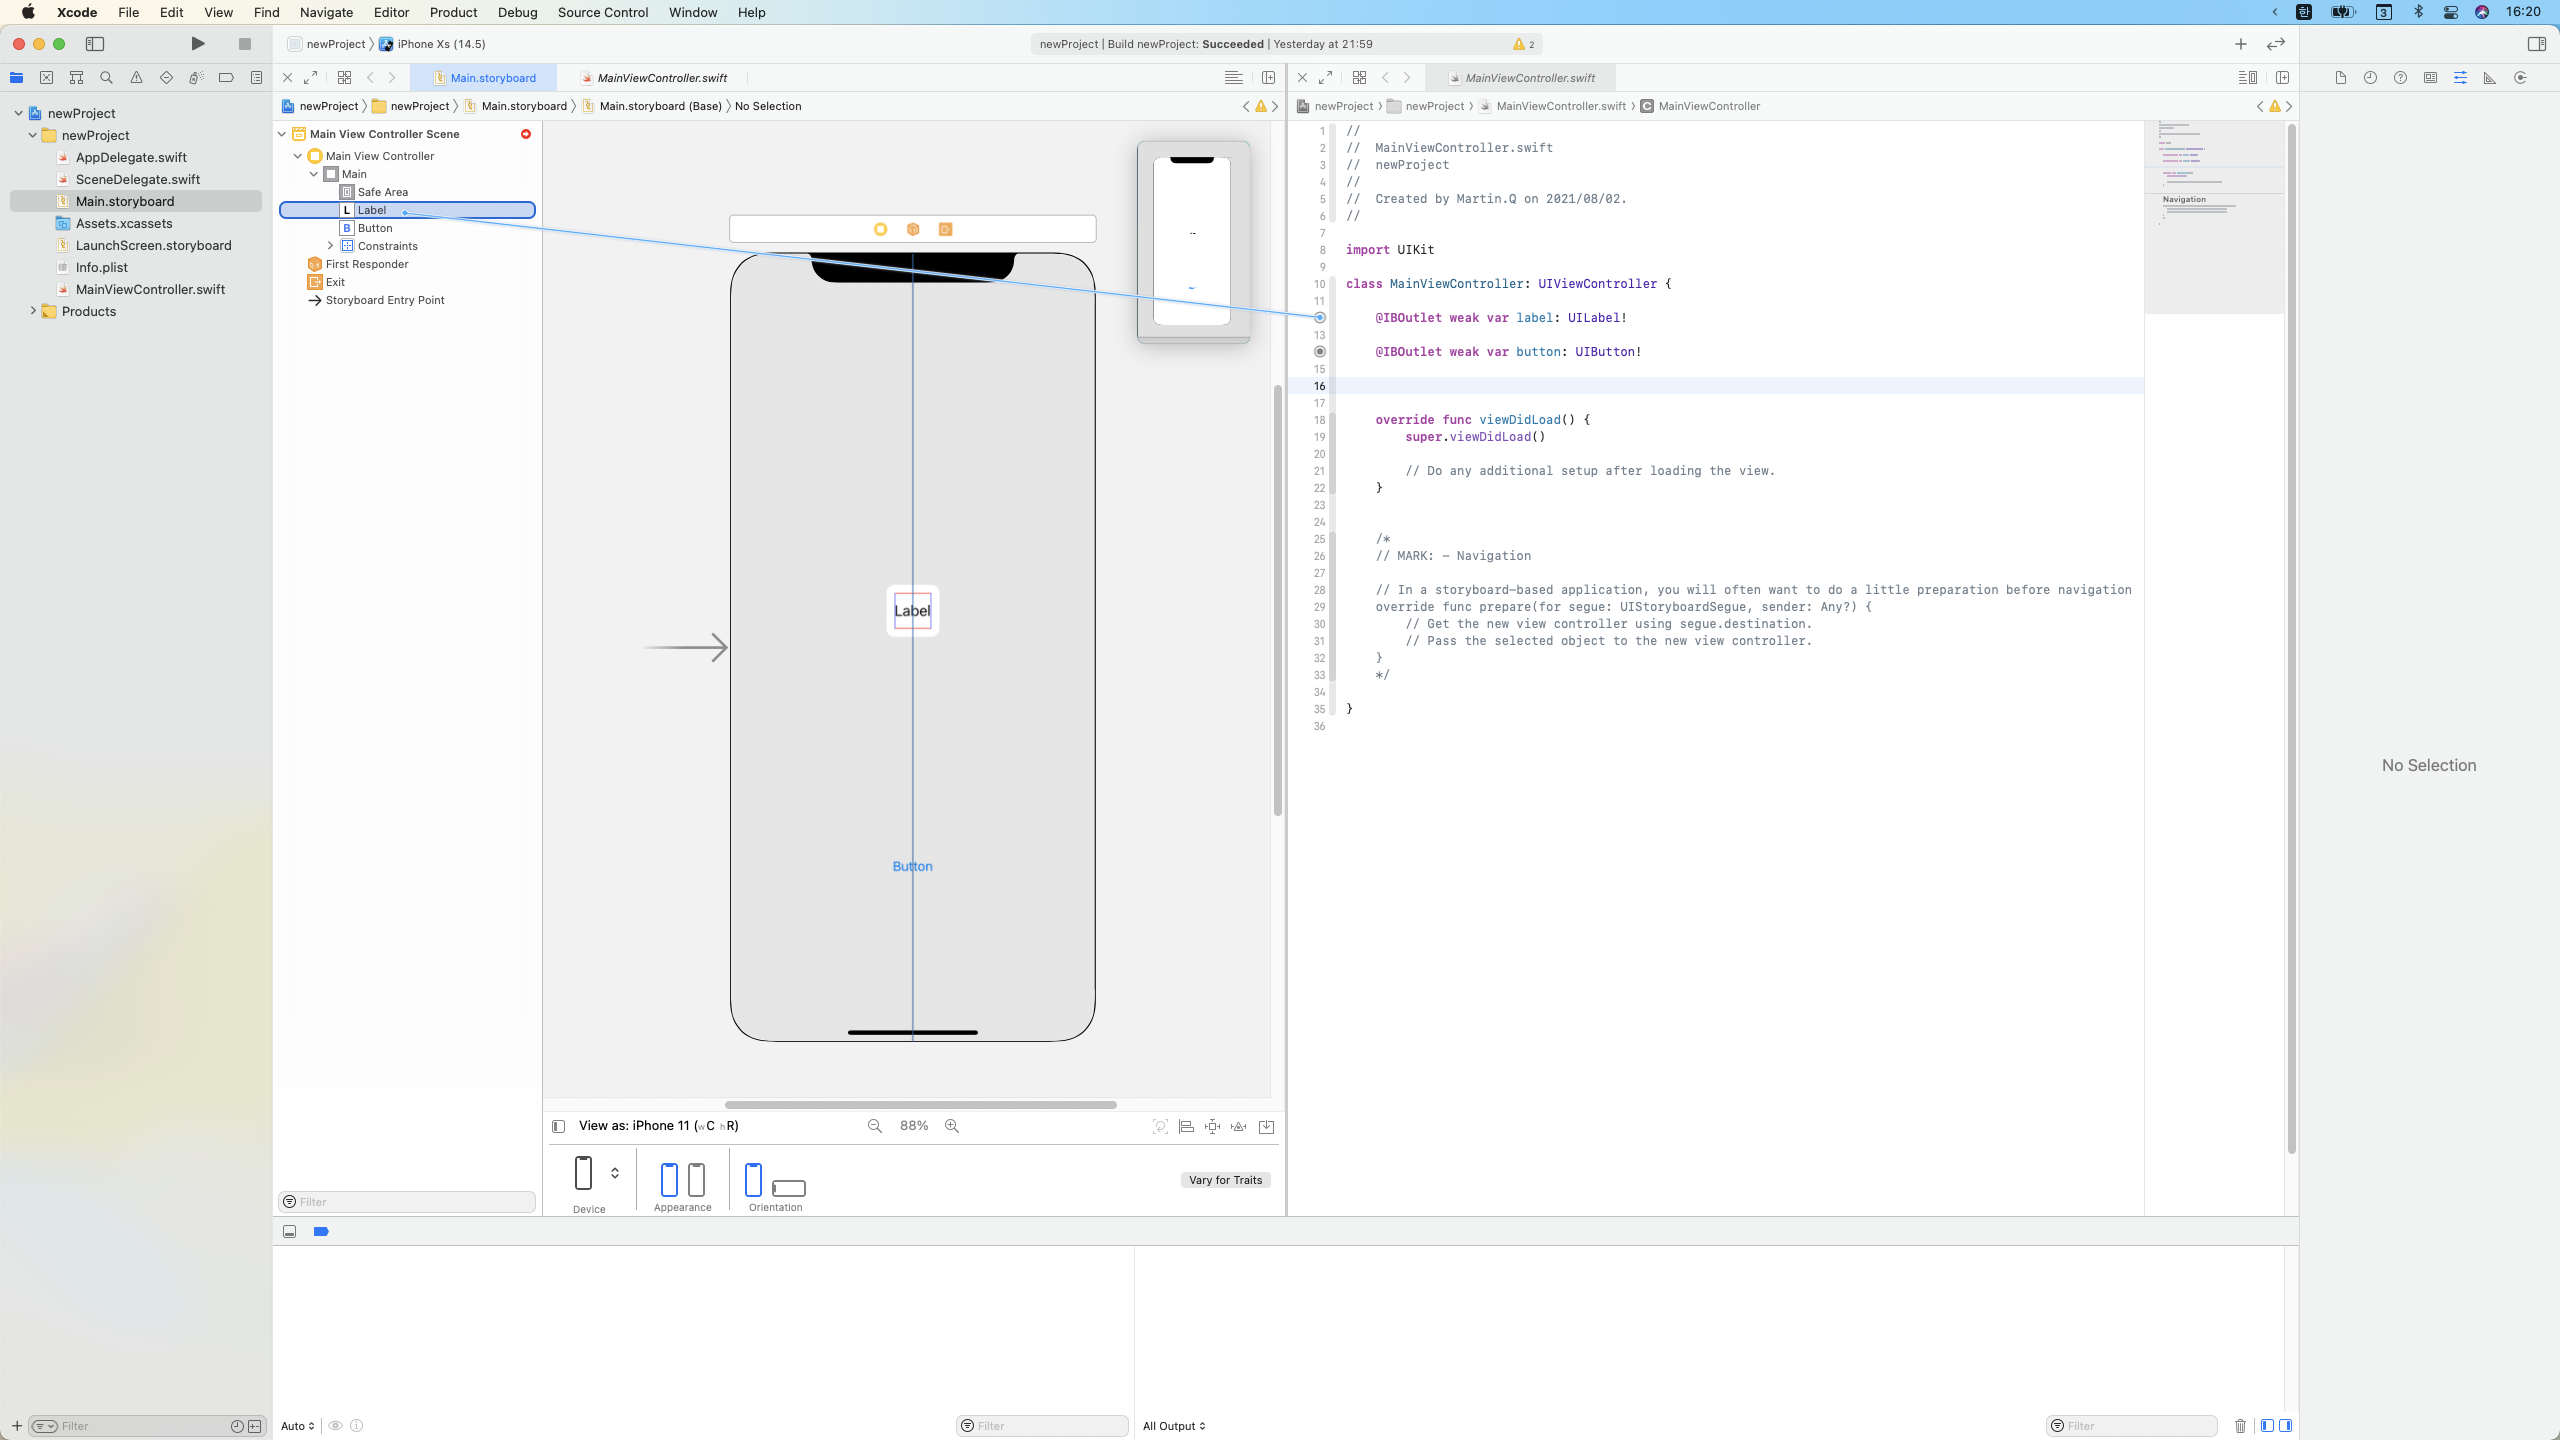The image size is (2560, 1440).
Task: Open the Find navigator magnifier icon
Action: click(106, 78)
